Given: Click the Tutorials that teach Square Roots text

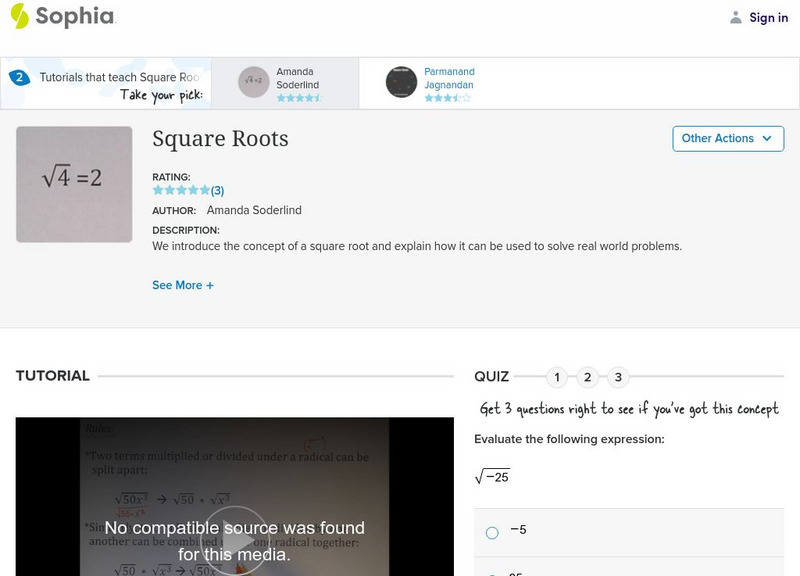Looking at the screenshot, I should pos(119,77).
